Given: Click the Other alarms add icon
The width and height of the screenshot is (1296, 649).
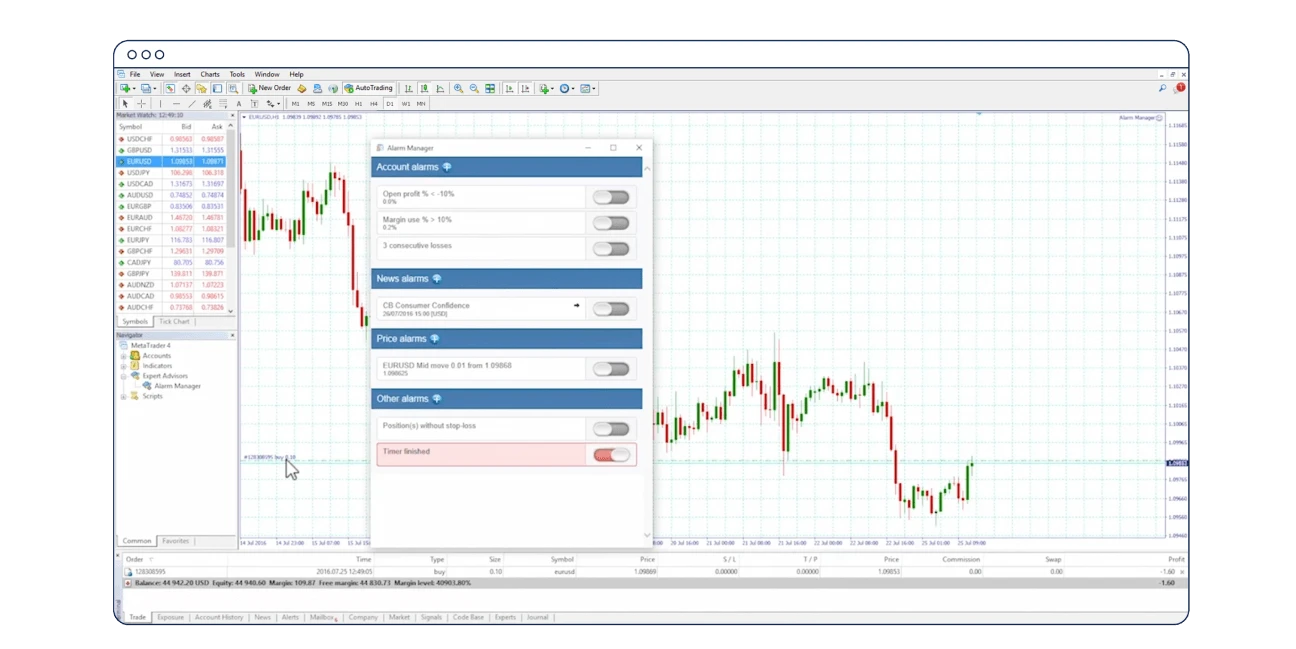Looking at the screenshot, I should tap(437, 399).
